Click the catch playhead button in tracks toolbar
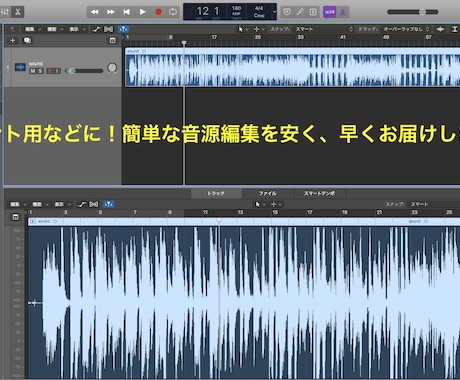This screenshot has height=380, width=460. 123,29
